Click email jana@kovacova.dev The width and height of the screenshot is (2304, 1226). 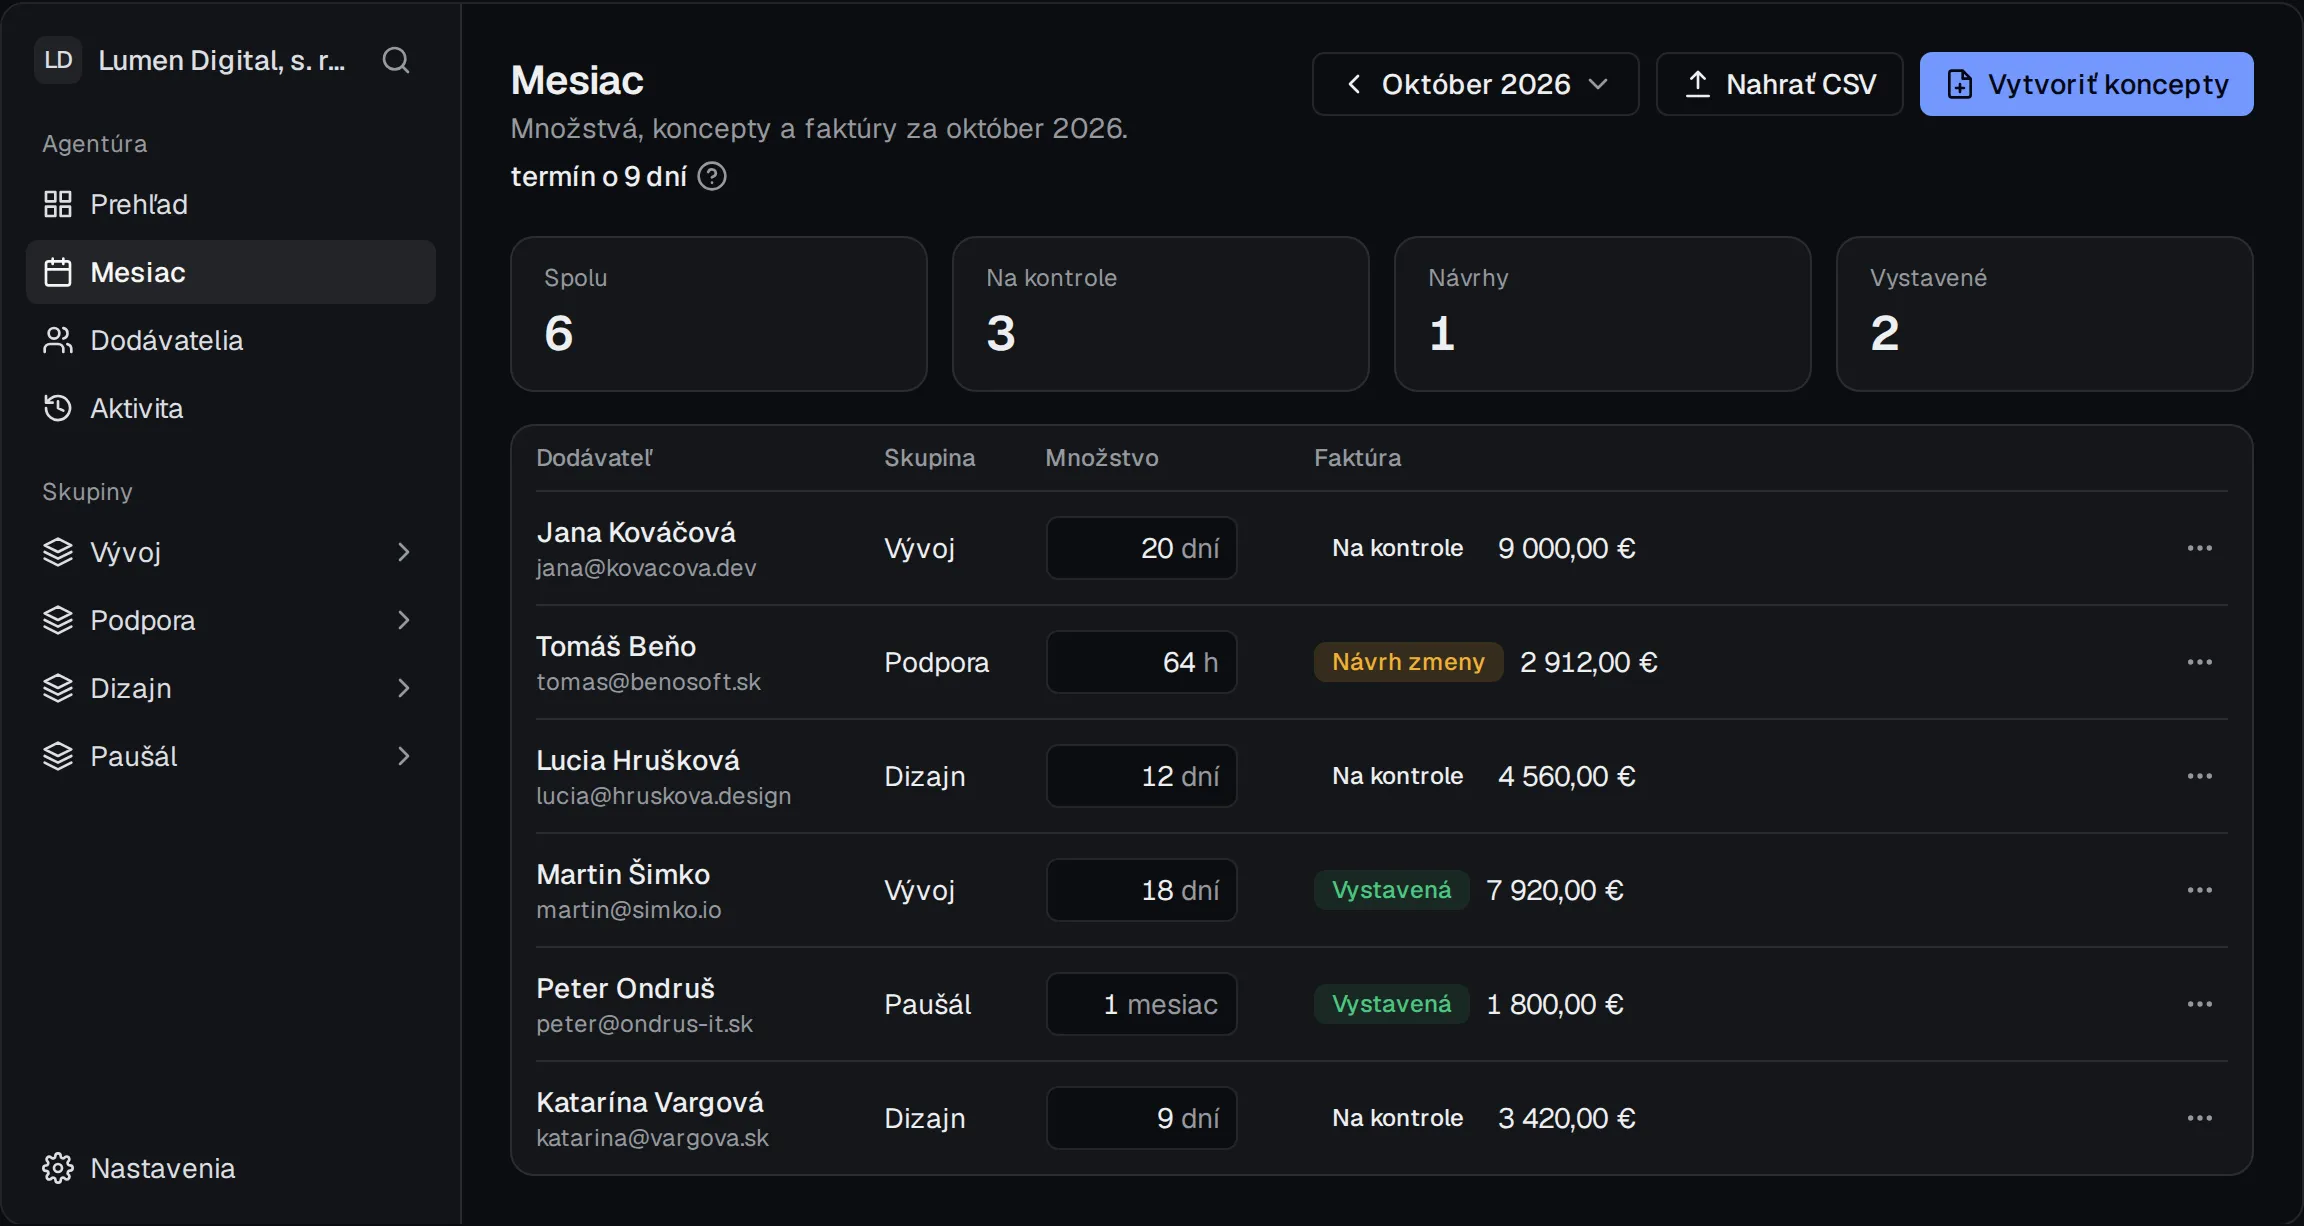(646, 568)
